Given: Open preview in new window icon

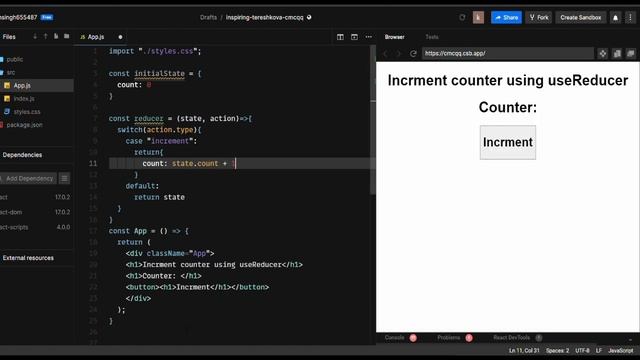Looking at the screenshot, I should [x=631, y=53].
